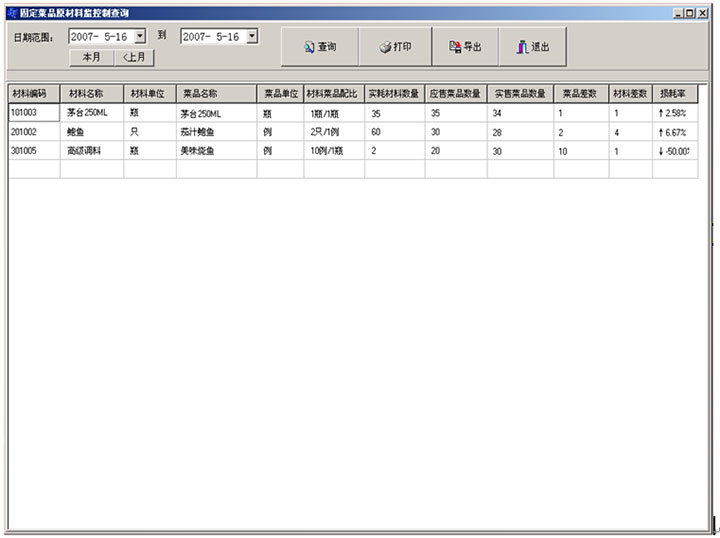The image size is (720, 538).
Task: Click the window title bar system icon
Action: coord(12,13)
